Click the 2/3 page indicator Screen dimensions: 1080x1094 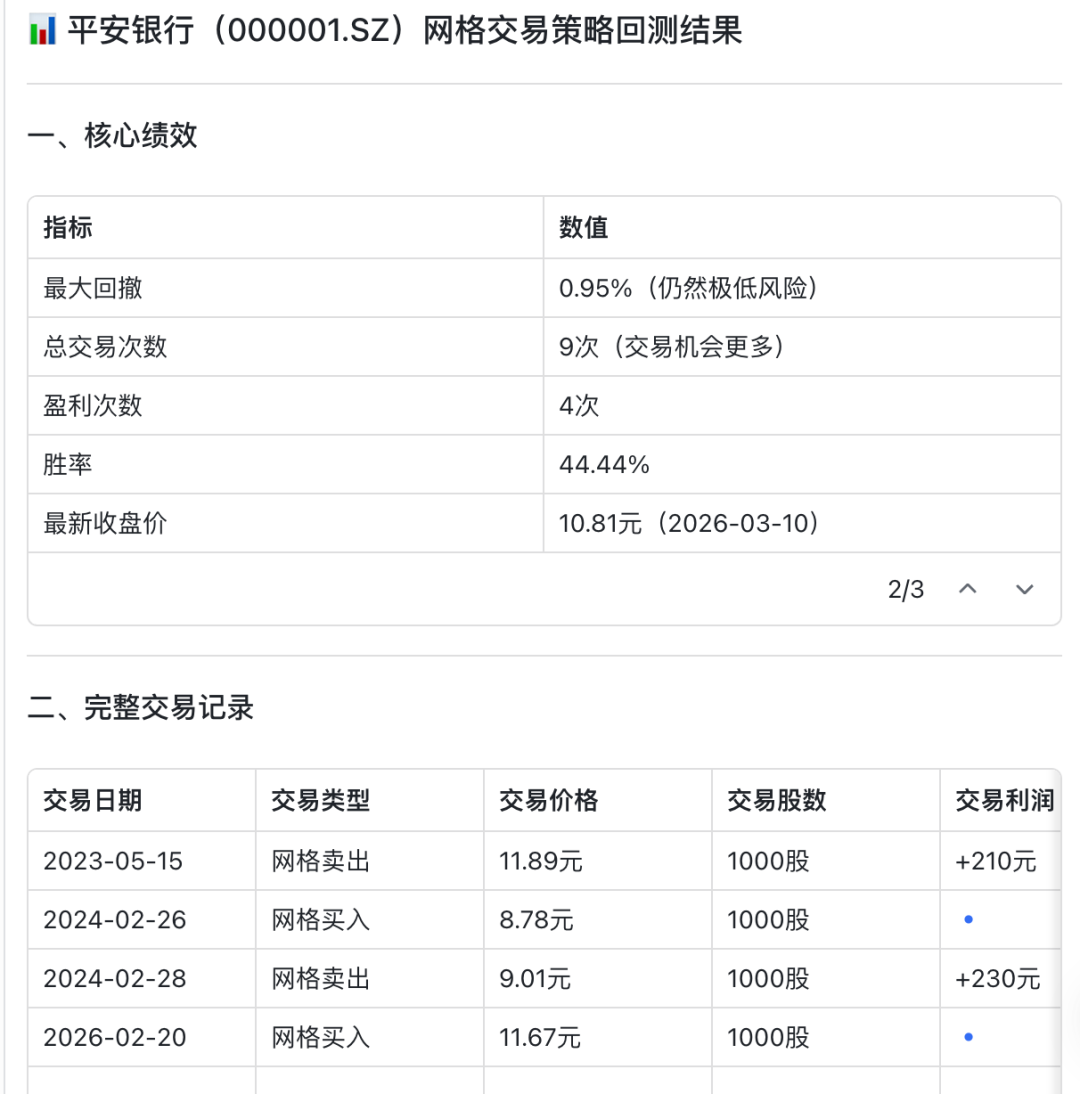pos(906,590)
